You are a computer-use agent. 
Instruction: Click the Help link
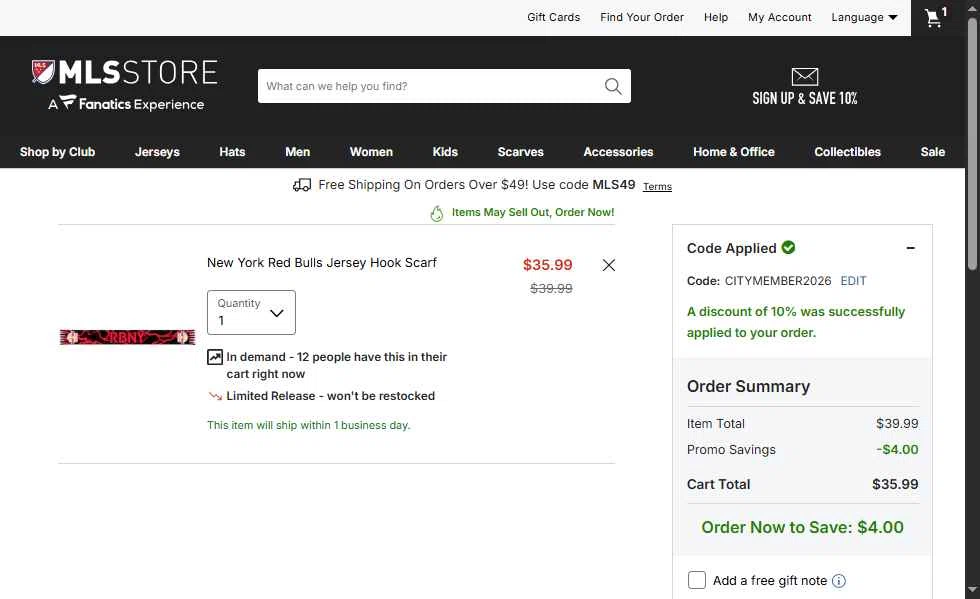point(716,18)
